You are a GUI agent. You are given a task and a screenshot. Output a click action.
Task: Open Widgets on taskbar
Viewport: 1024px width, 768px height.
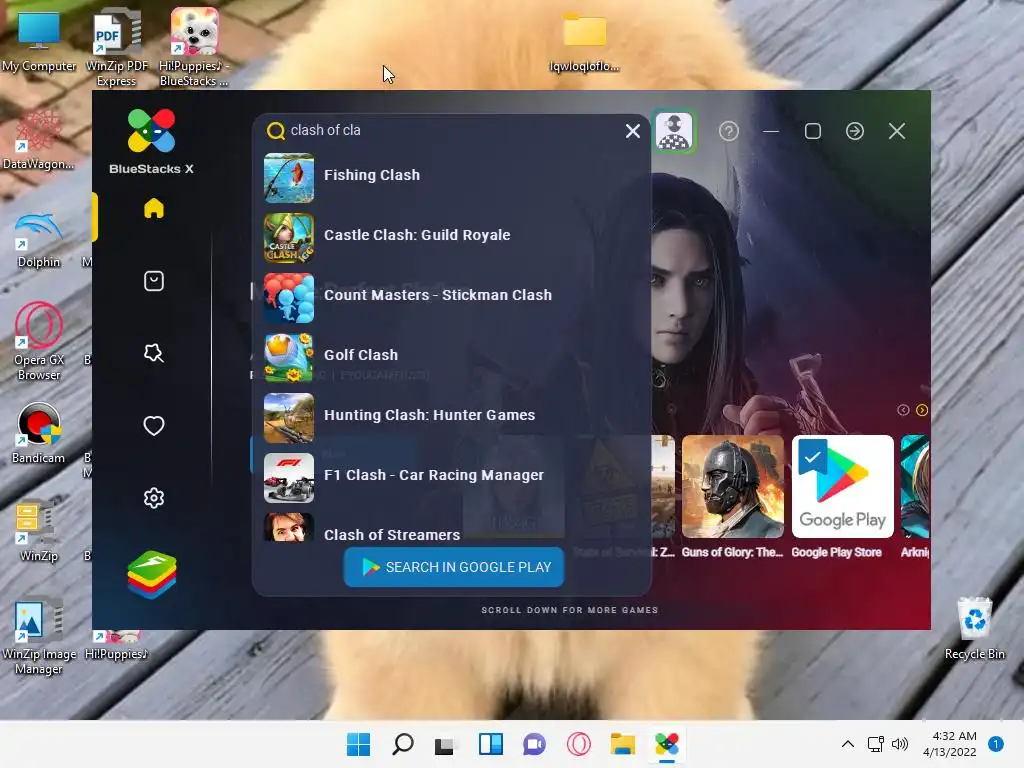pos(490,744)
